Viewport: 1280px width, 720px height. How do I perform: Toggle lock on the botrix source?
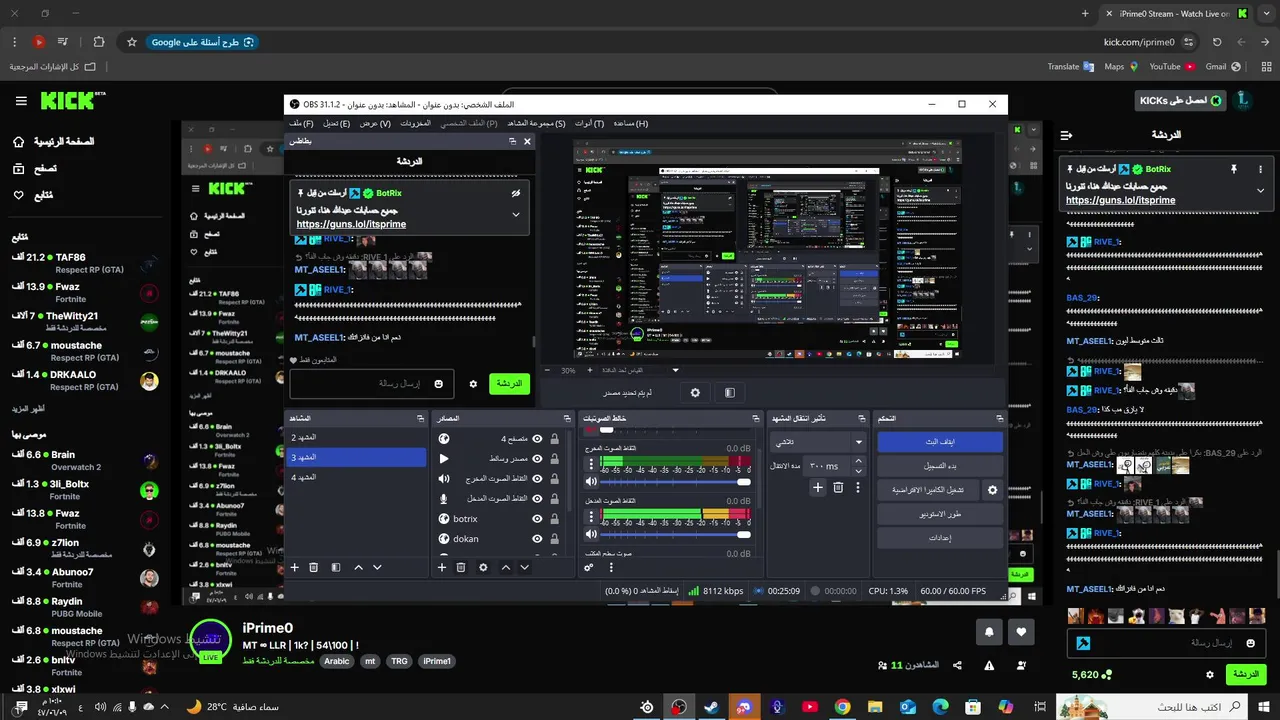click(x=554, y=518)
